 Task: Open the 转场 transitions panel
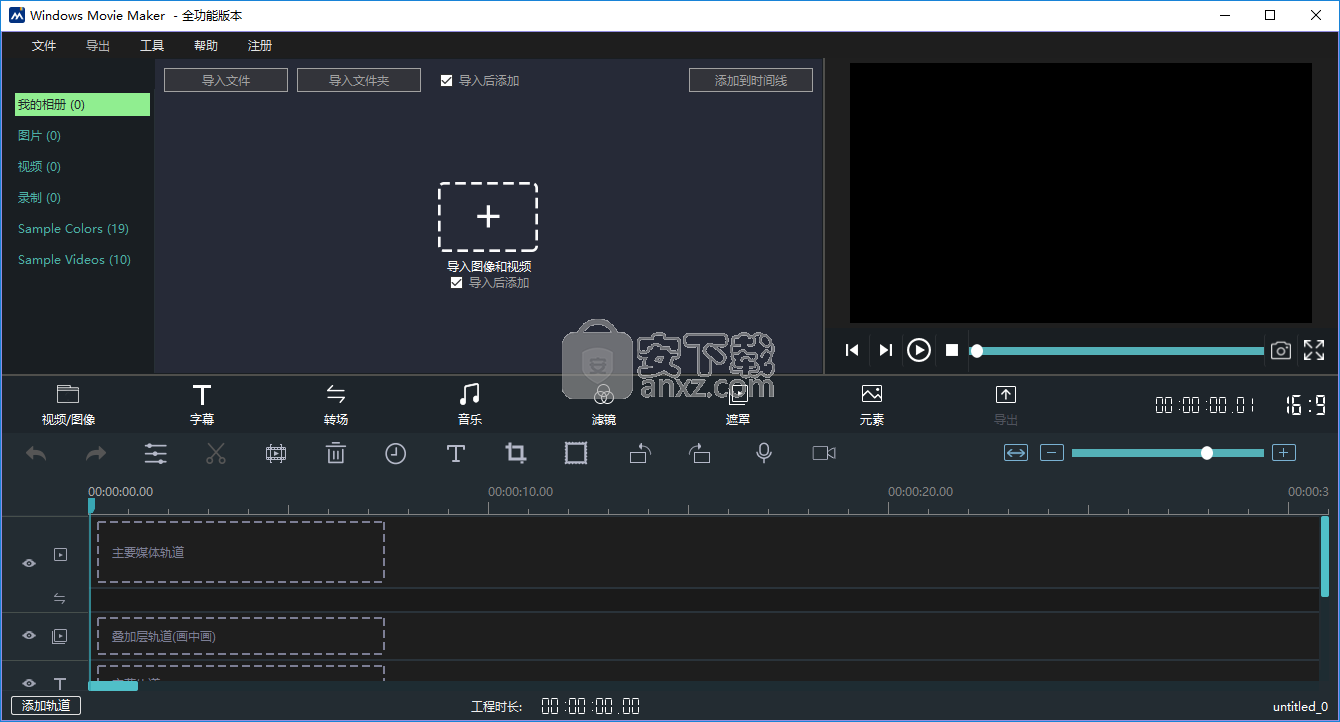[336, 405]
